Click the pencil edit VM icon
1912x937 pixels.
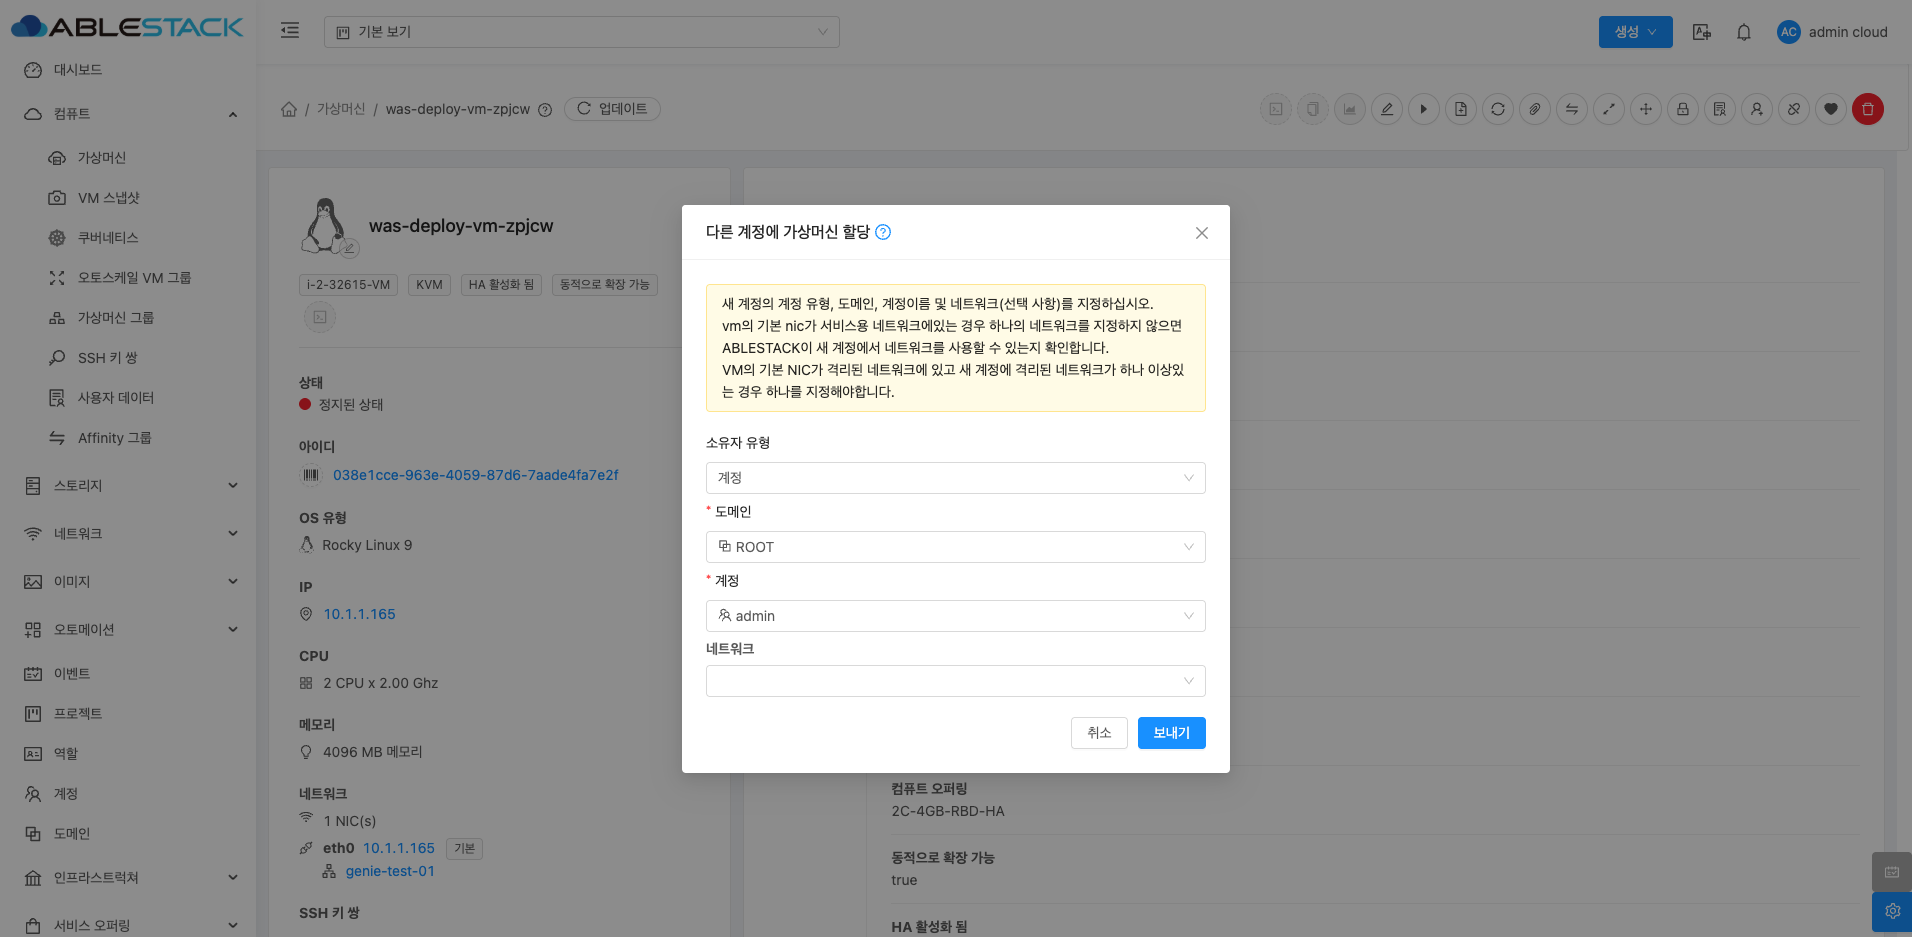(1386, 109)
